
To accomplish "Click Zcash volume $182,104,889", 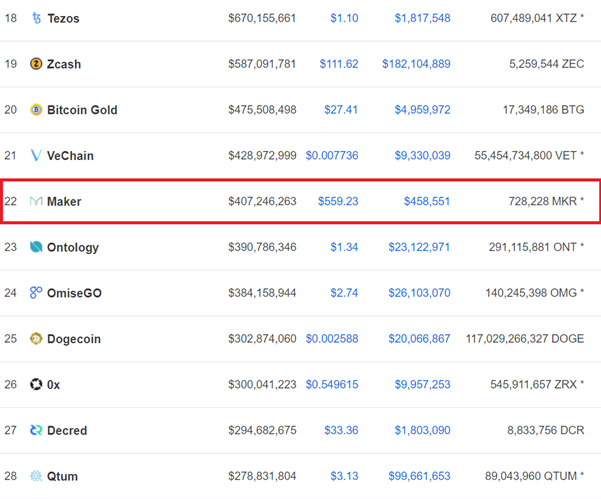I will (x=416, y=64).
